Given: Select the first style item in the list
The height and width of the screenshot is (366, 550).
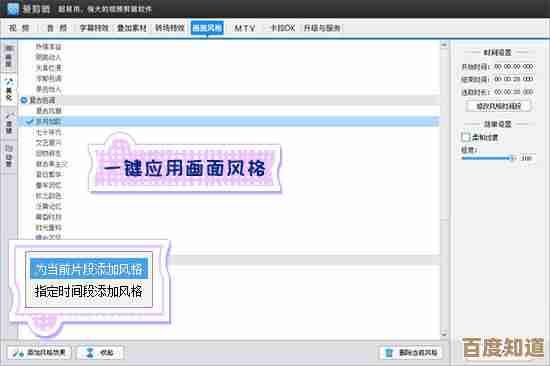Looking at the screenshot, I should (49, 47).
